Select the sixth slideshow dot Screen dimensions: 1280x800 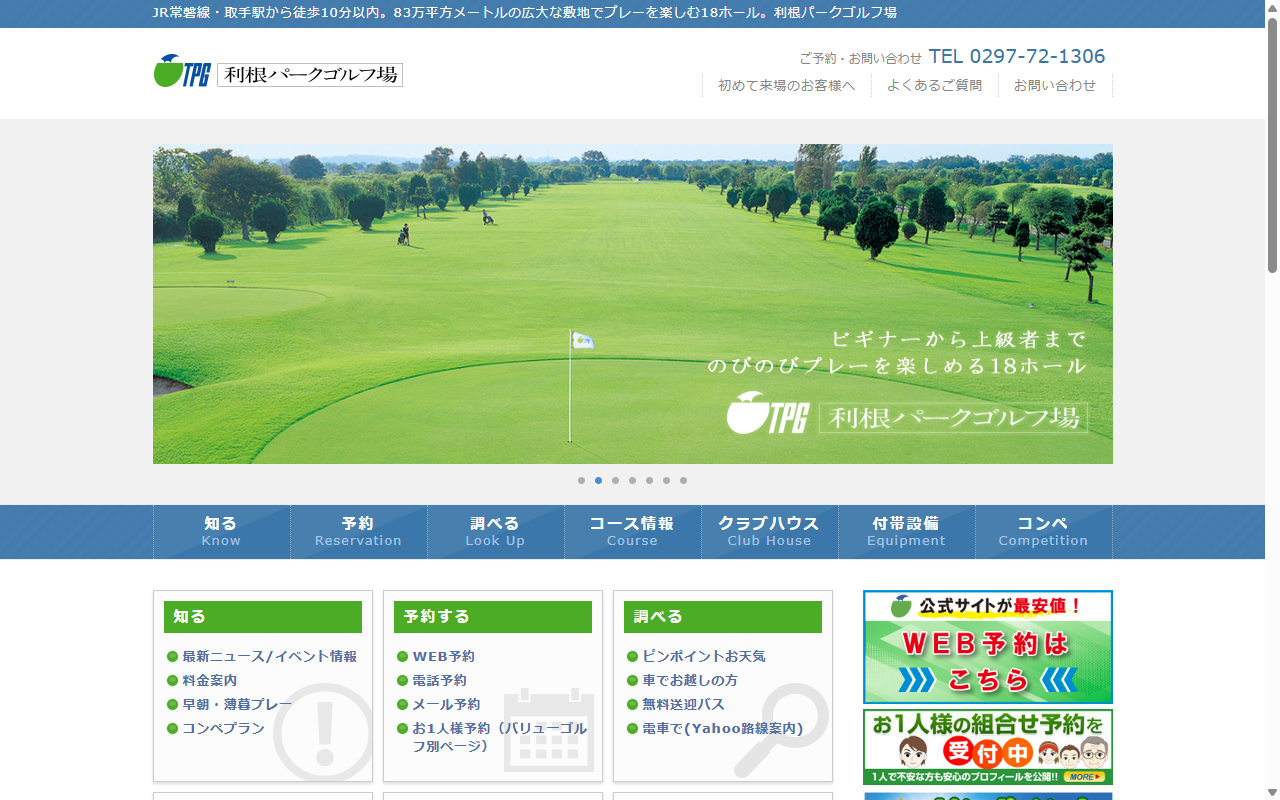666,480
